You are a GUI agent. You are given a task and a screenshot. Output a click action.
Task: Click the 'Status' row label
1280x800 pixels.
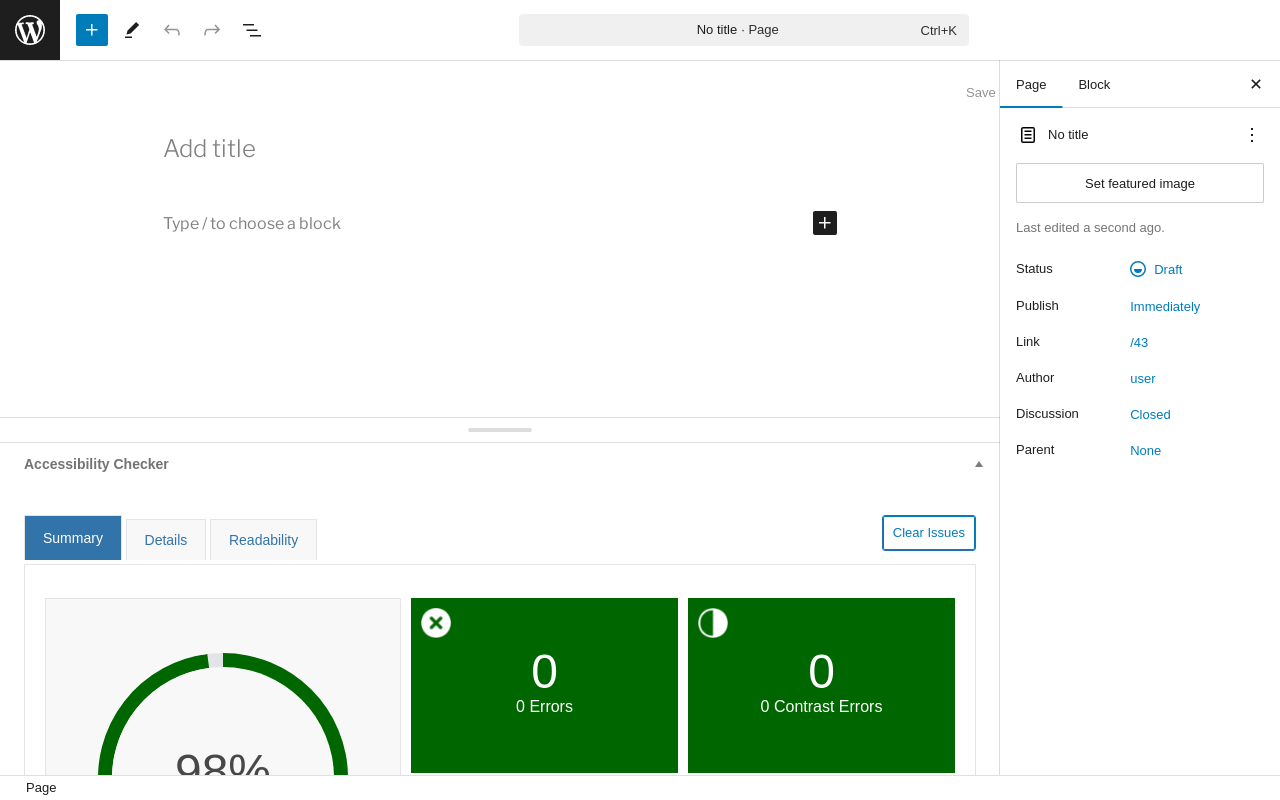(1034, 269)
